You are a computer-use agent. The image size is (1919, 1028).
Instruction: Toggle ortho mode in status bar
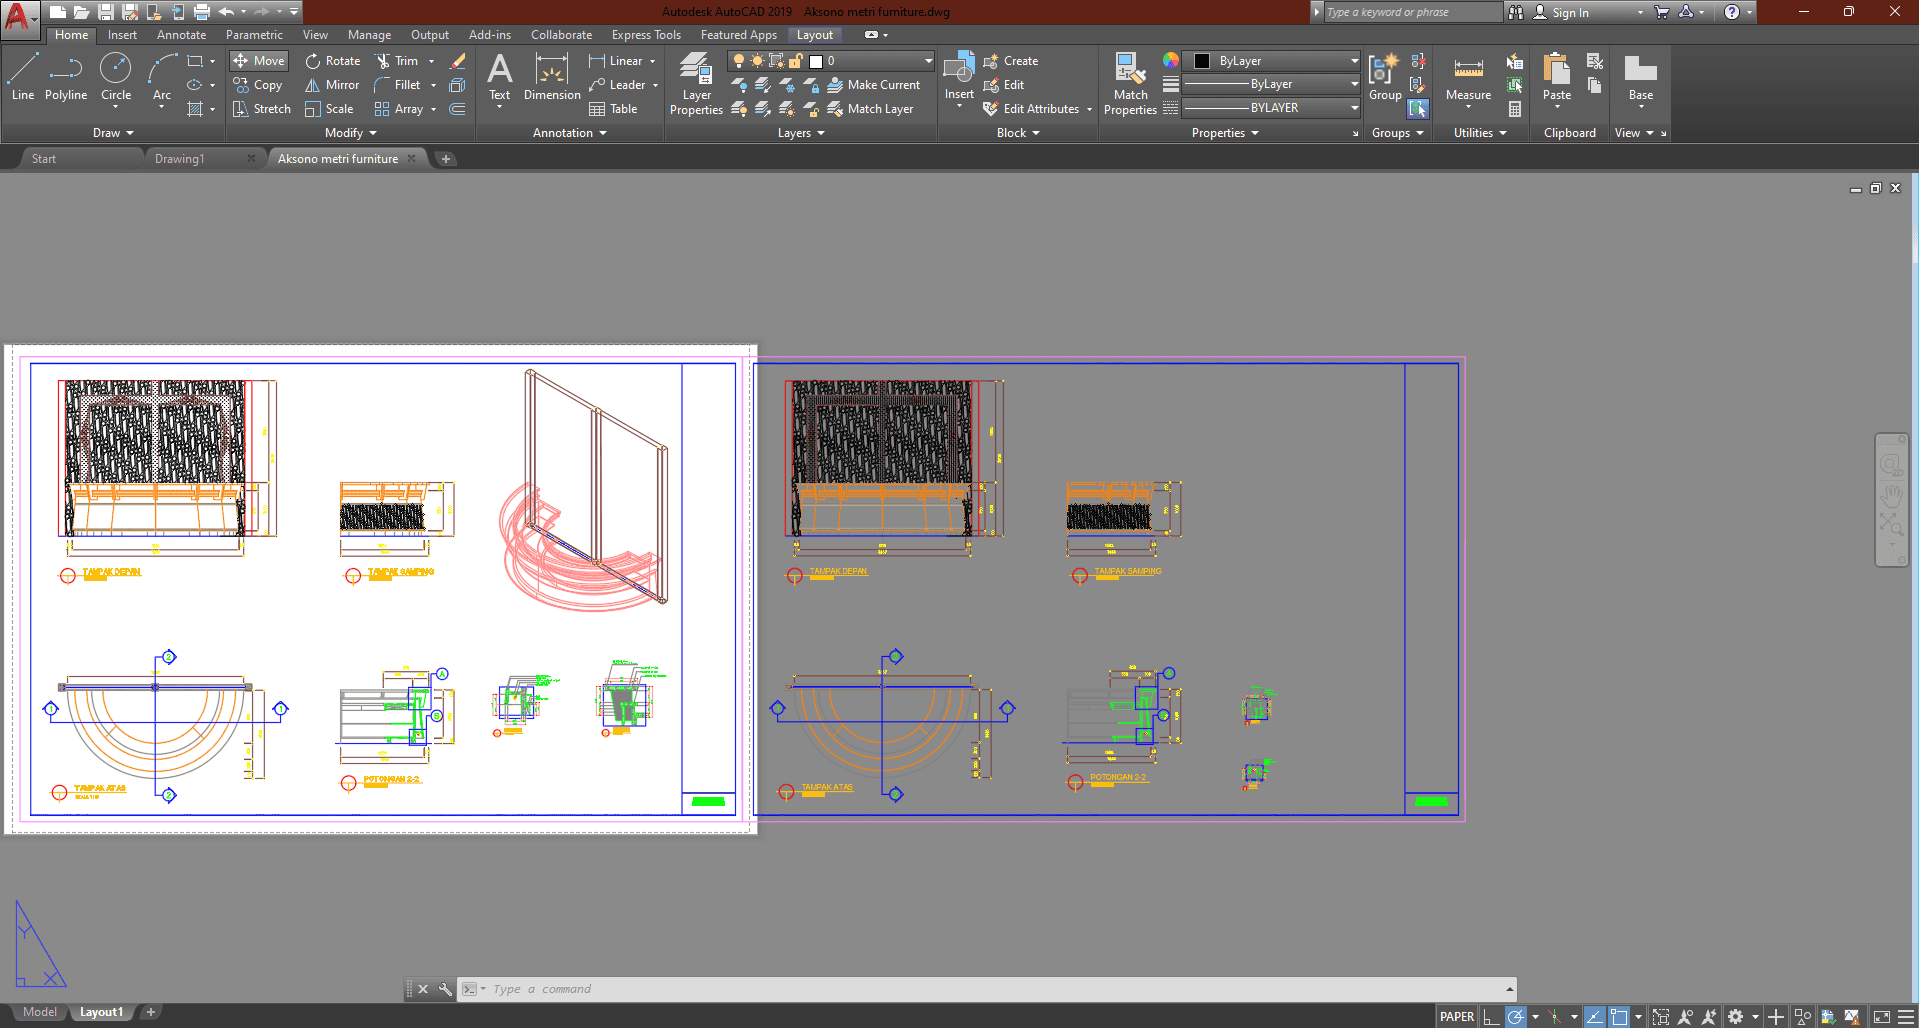pyautogui.click(x=1491, y=1016)
